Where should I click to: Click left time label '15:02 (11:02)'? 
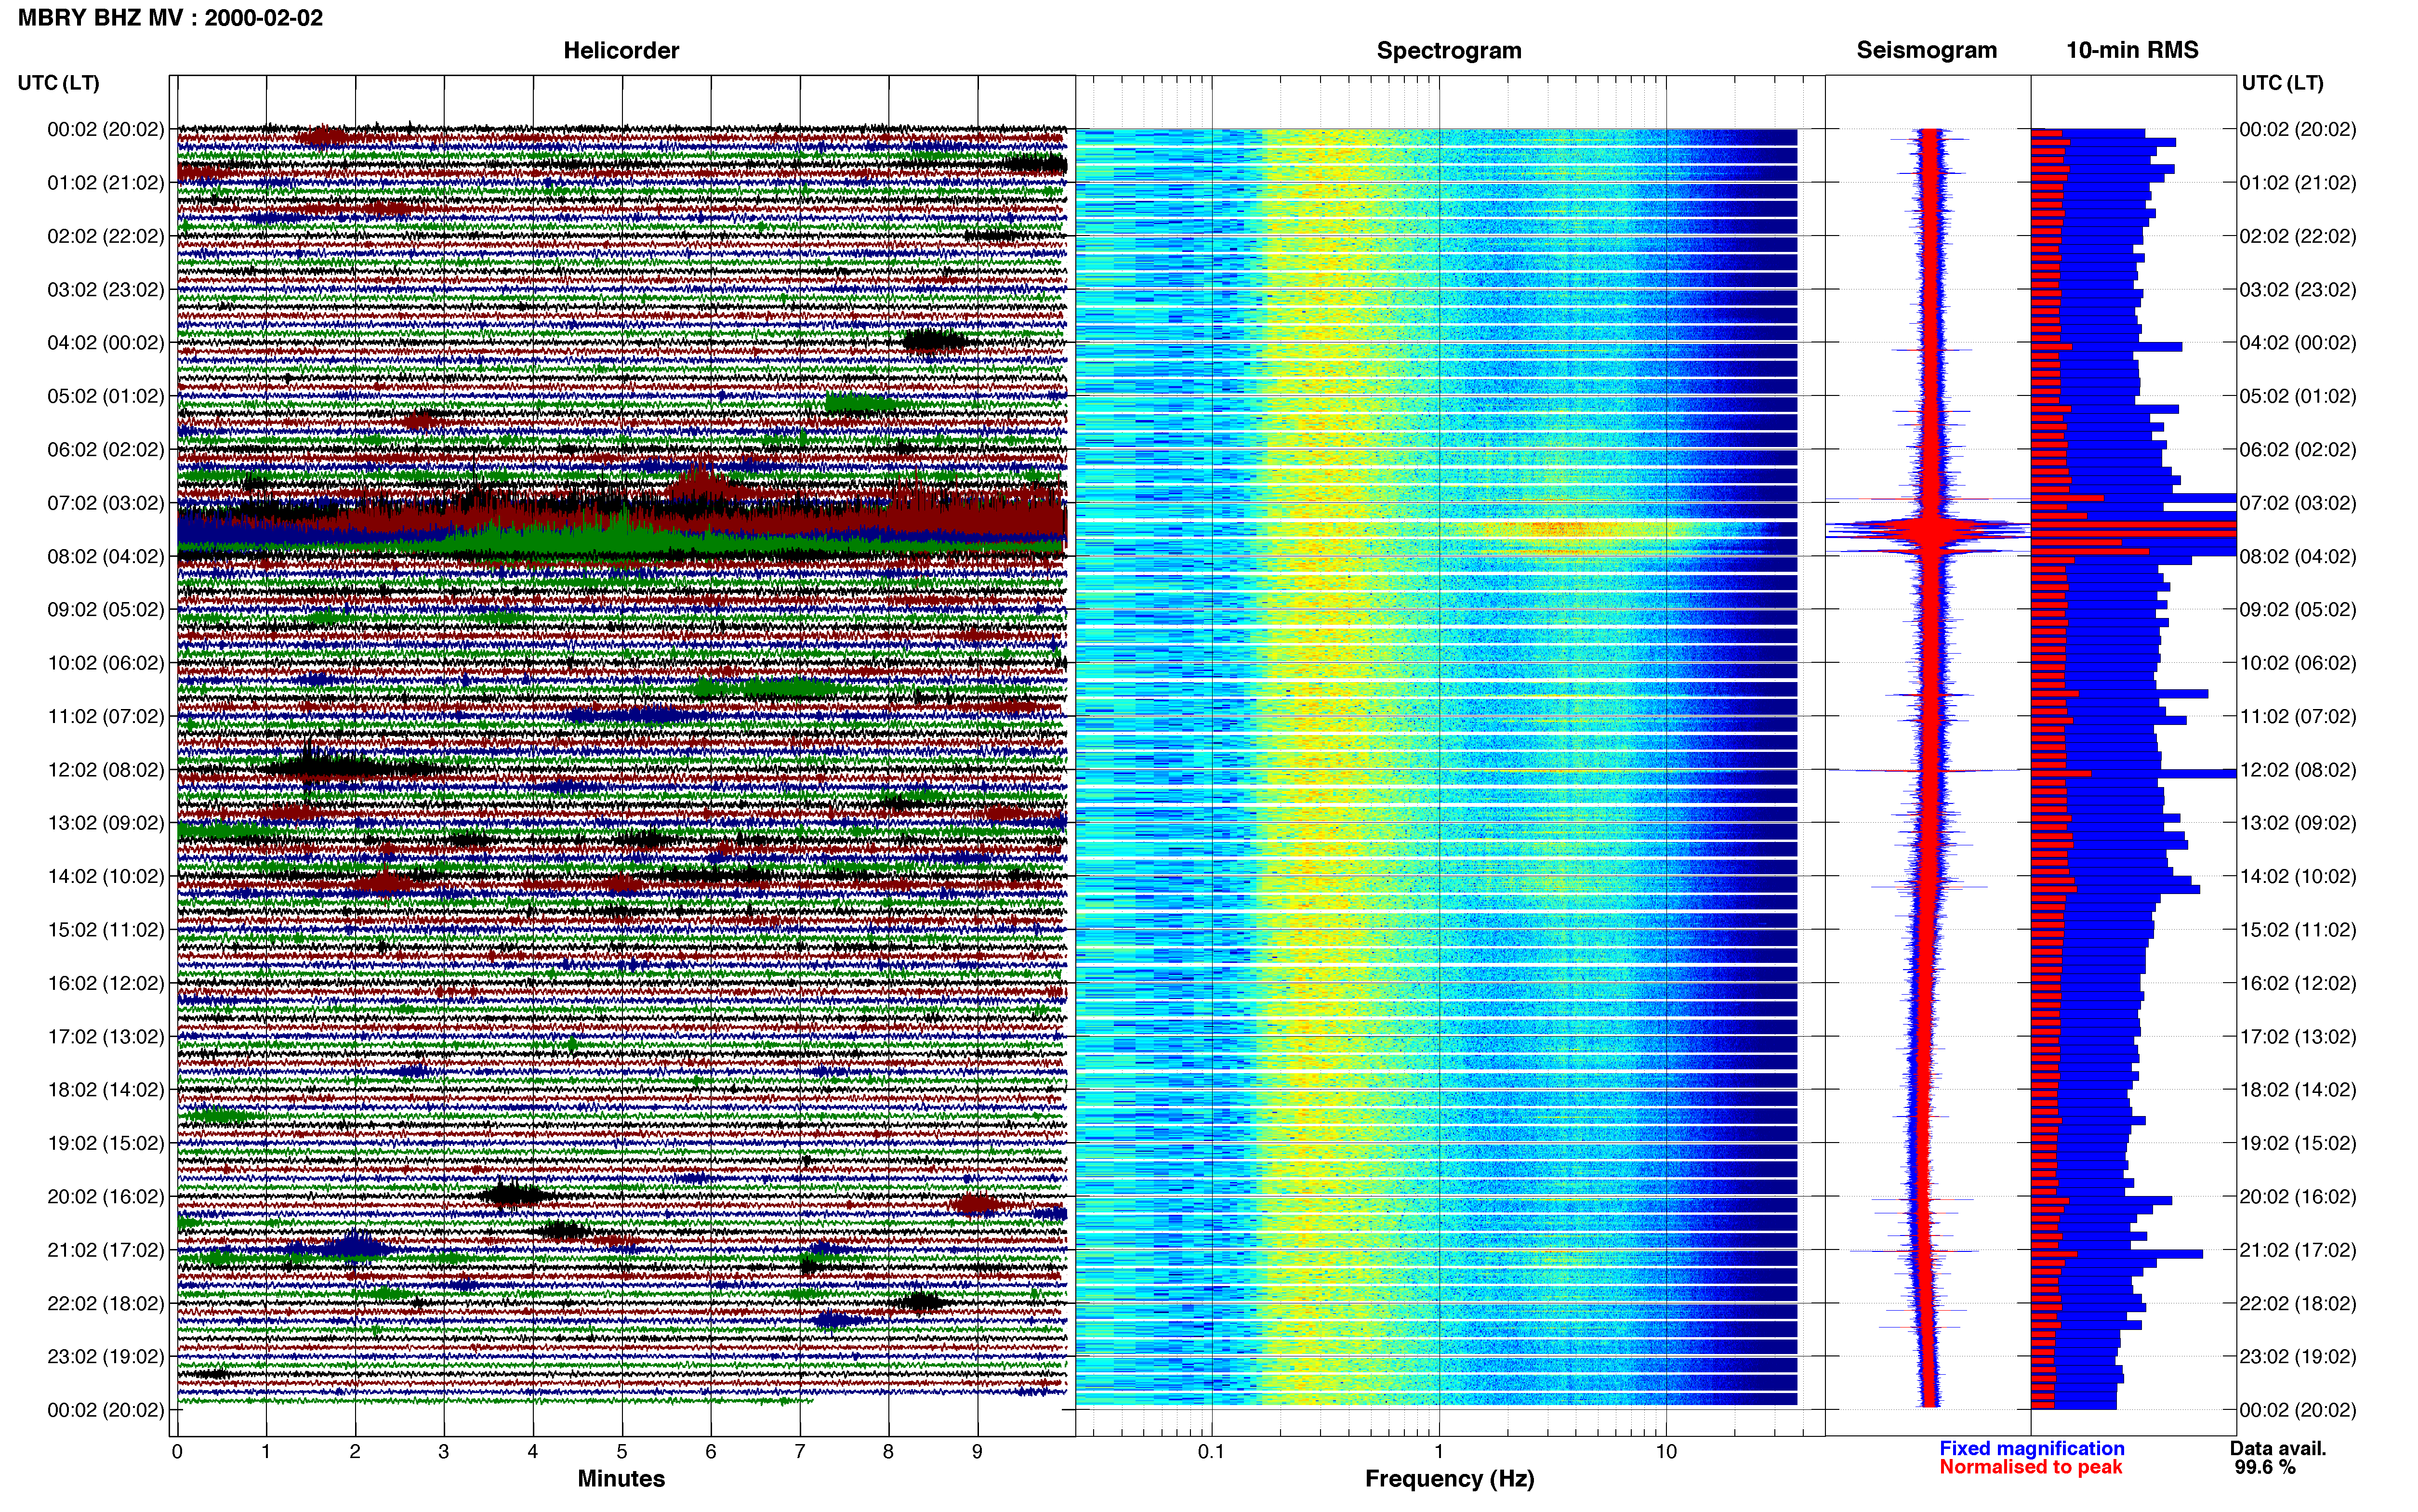(x=105, y=930)
